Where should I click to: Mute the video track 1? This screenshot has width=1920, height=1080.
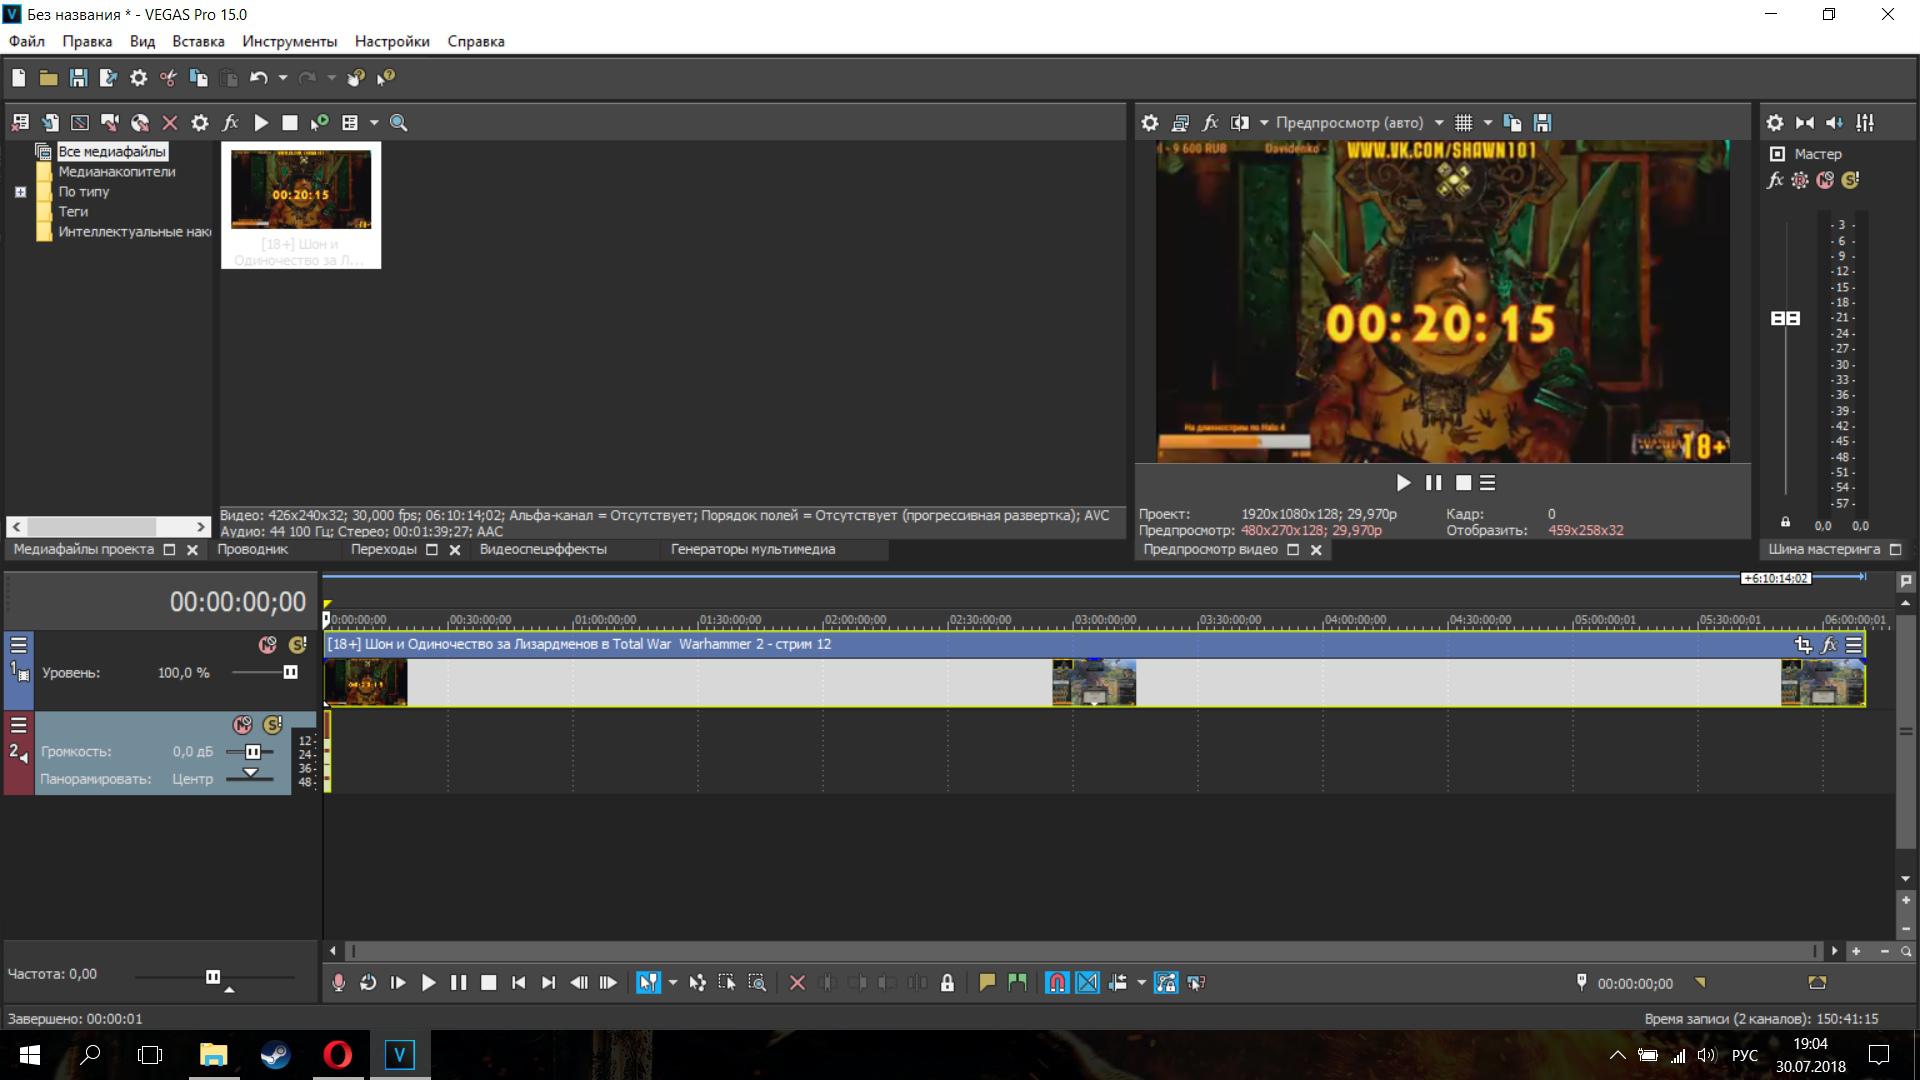pos(267,645)
